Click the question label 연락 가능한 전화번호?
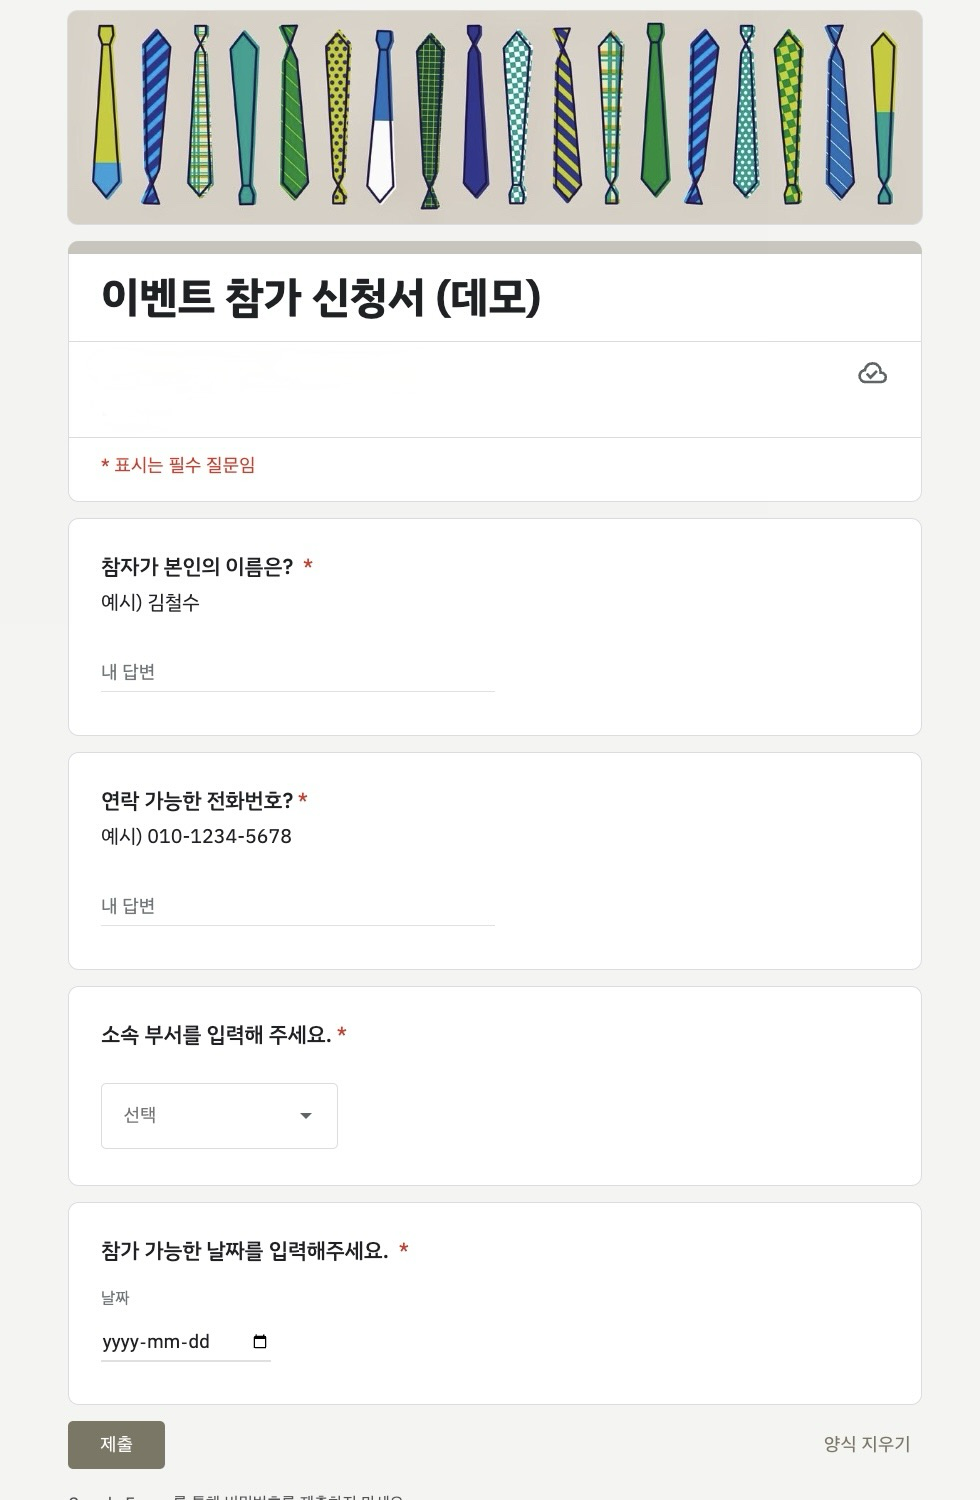The height and width of the screenshot is (1500, 980). click(x=197, y=801)
